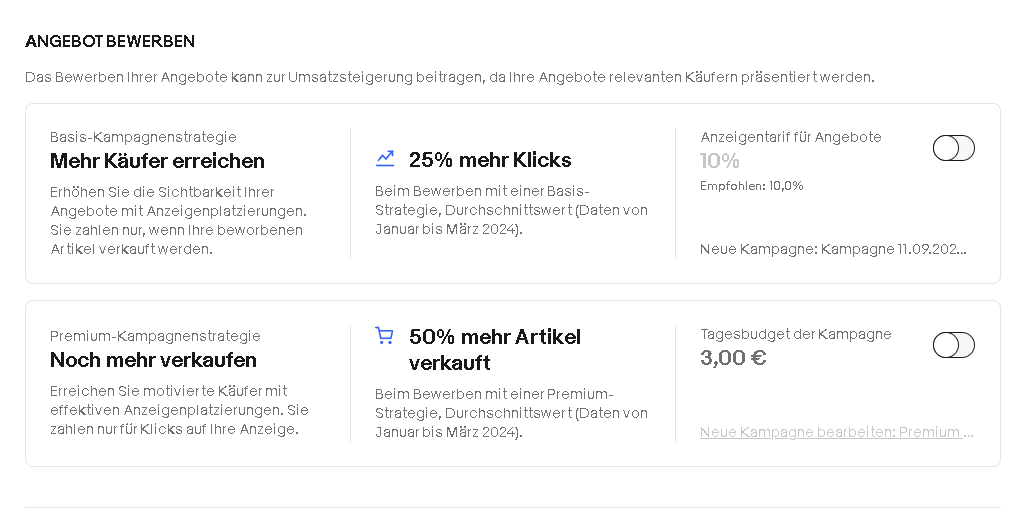This screenshot has width=1031, height=515.
Task: Click the rising-chart icon beside 25% mehr Klicks
Action: [x=385, y=159]
